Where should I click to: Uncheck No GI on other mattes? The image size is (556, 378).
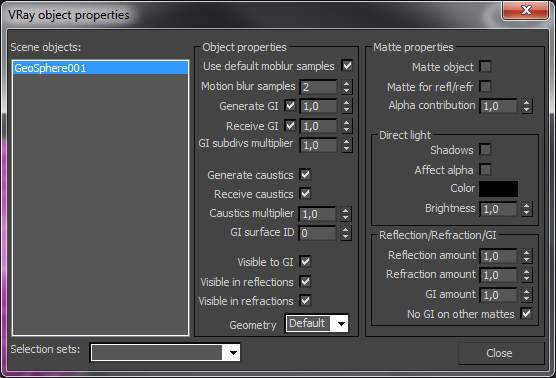pos(526,313)
